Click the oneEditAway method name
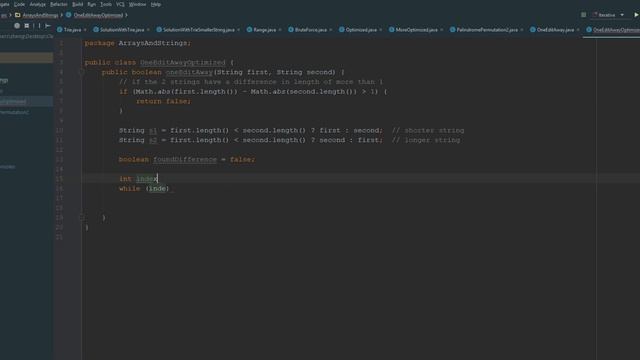640x360 pixels. point(189,72)
